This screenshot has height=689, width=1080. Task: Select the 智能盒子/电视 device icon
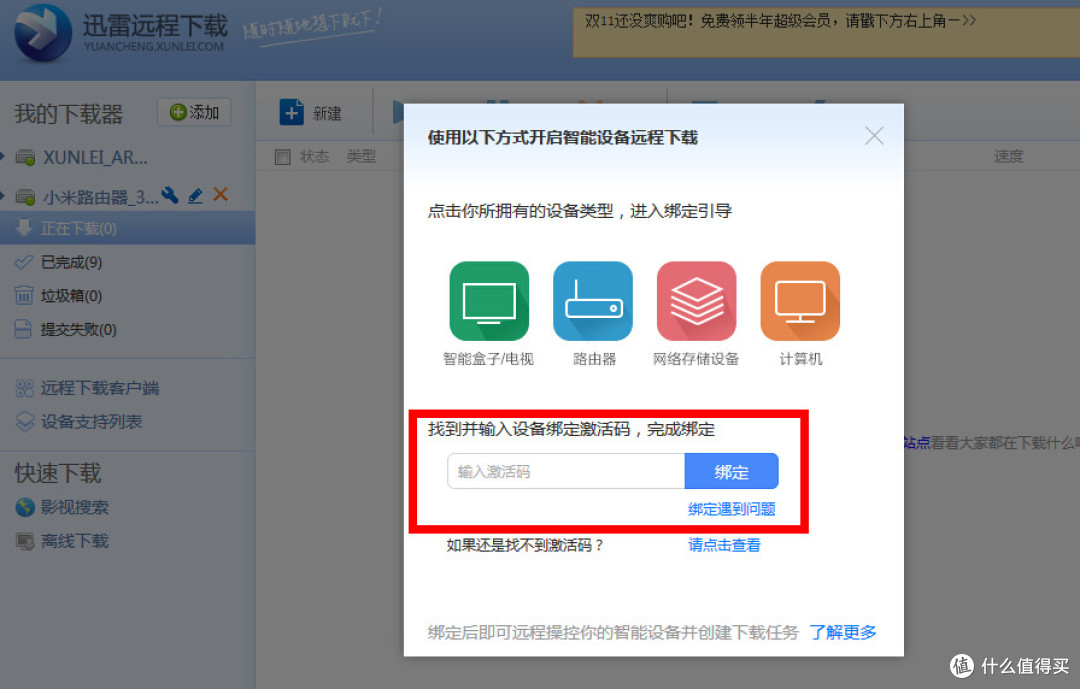pos(489,301)
